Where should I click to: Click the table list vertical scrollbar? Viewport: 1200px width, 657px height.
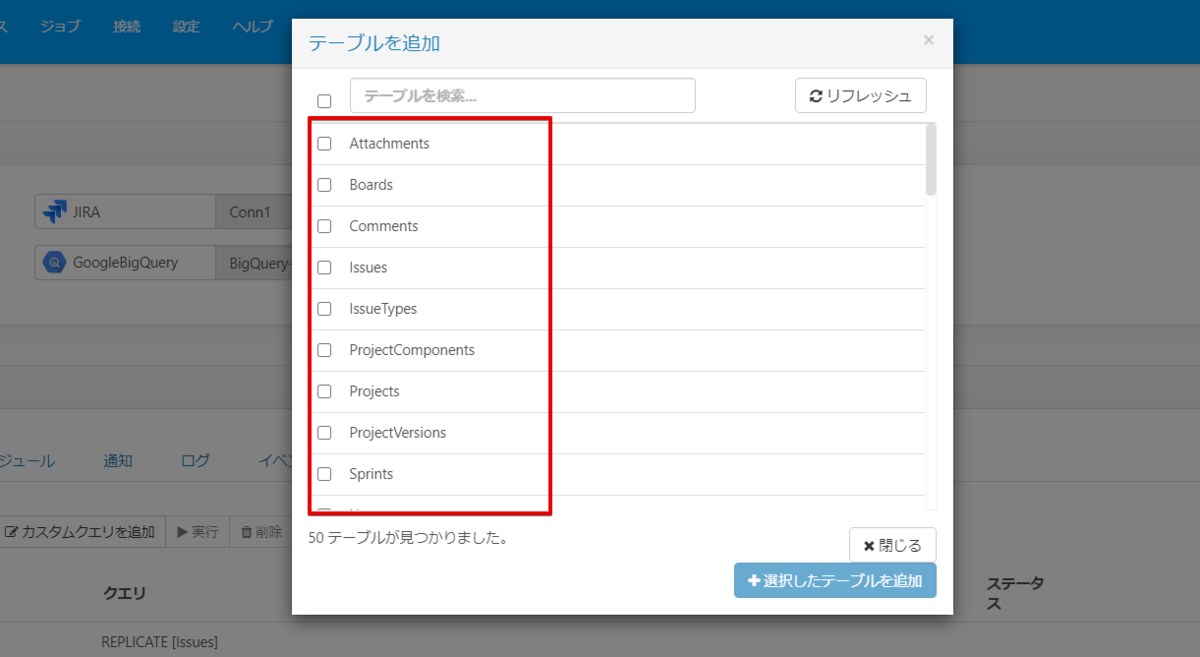(931, 160)
